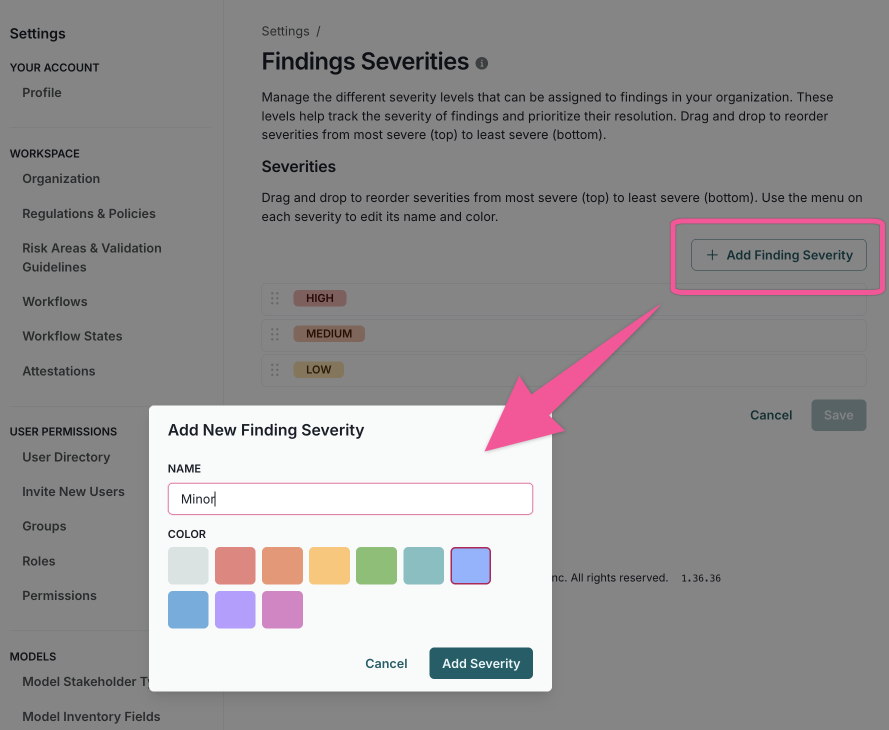Select the red color option
The height and width of the screenshot is (730, 889).
[235, 565]
